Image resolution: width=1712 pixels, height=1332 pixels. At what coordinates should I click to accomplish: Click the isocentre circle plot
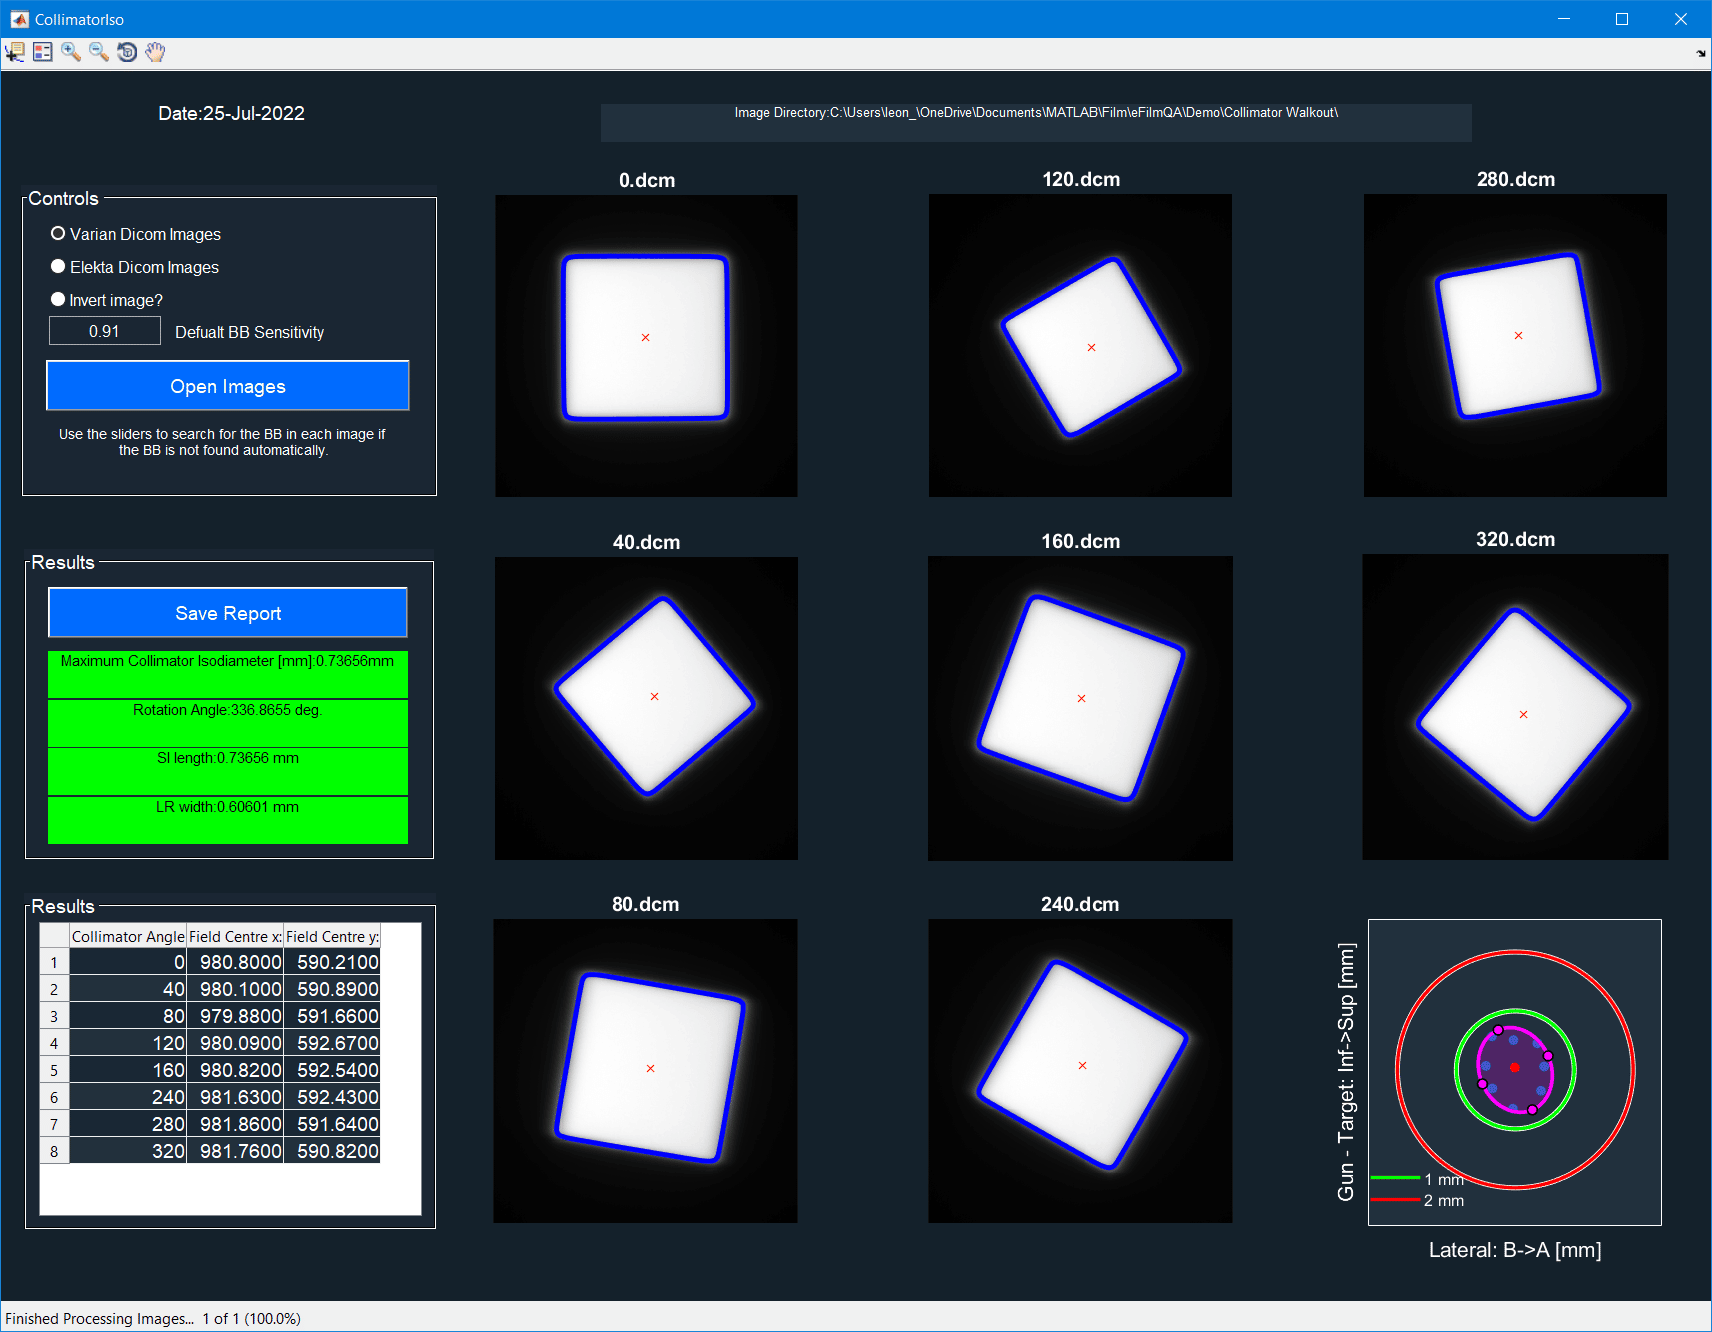[x=1515, y=1071]
